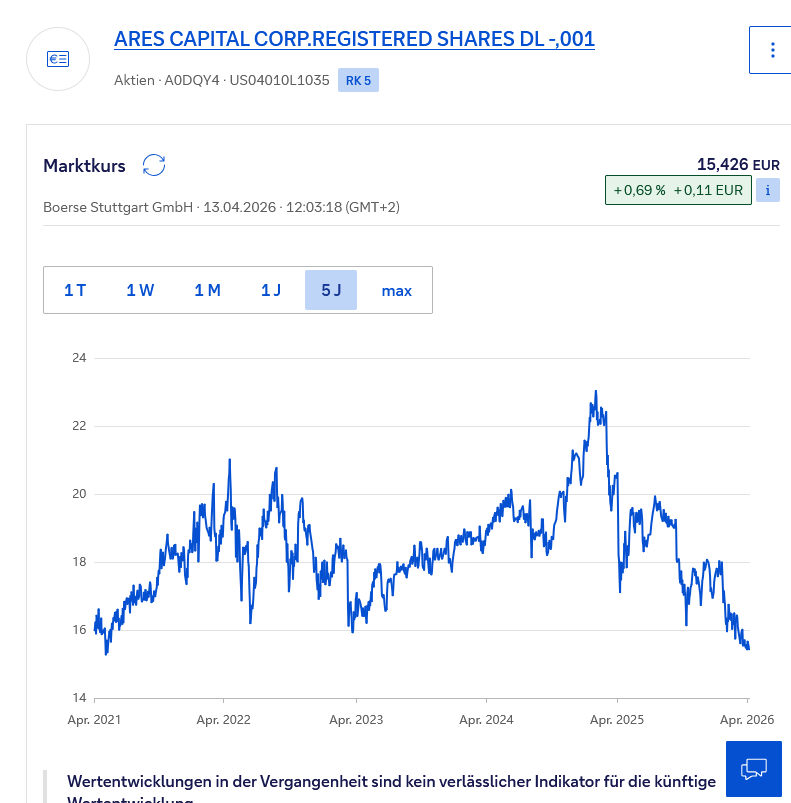Select the max time range tab
The height and width of the screenshot is (803, 791).
(x=396, y=290)
